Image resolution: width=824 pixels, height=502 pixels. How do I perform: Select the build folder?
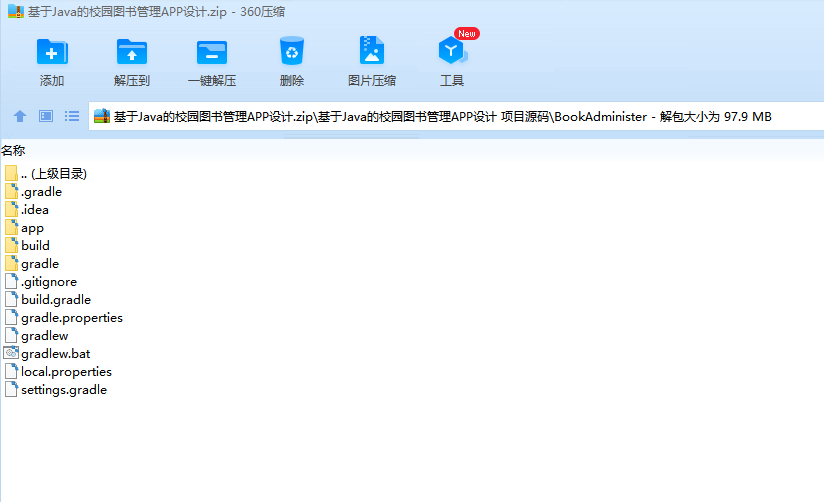click(x=27, y=245)
